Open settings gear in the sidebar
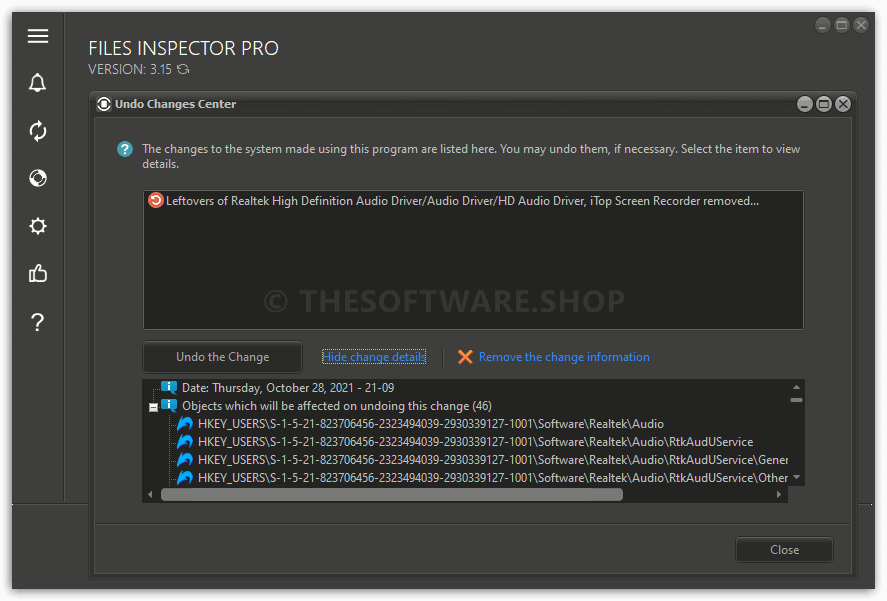The image size is (887, 601). 38,226
